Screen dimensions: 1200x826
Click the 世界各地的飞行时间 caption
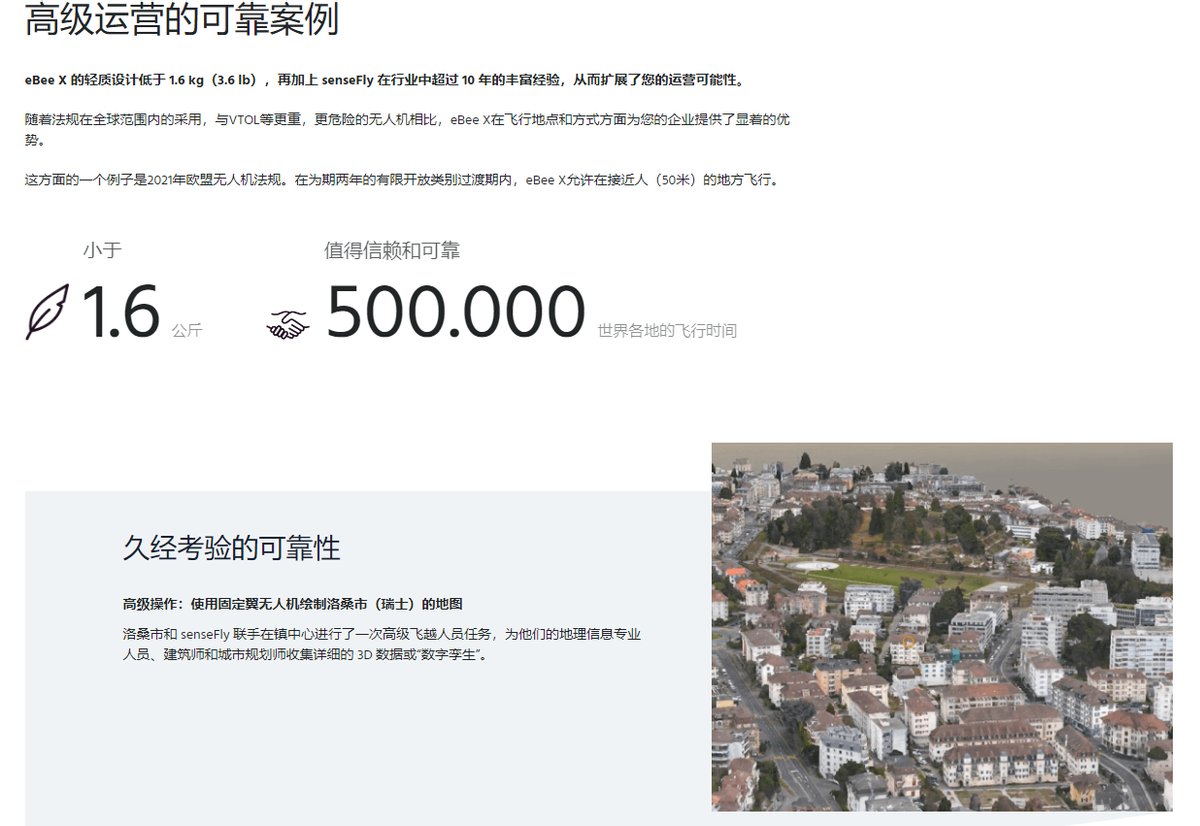click(667, 330)
